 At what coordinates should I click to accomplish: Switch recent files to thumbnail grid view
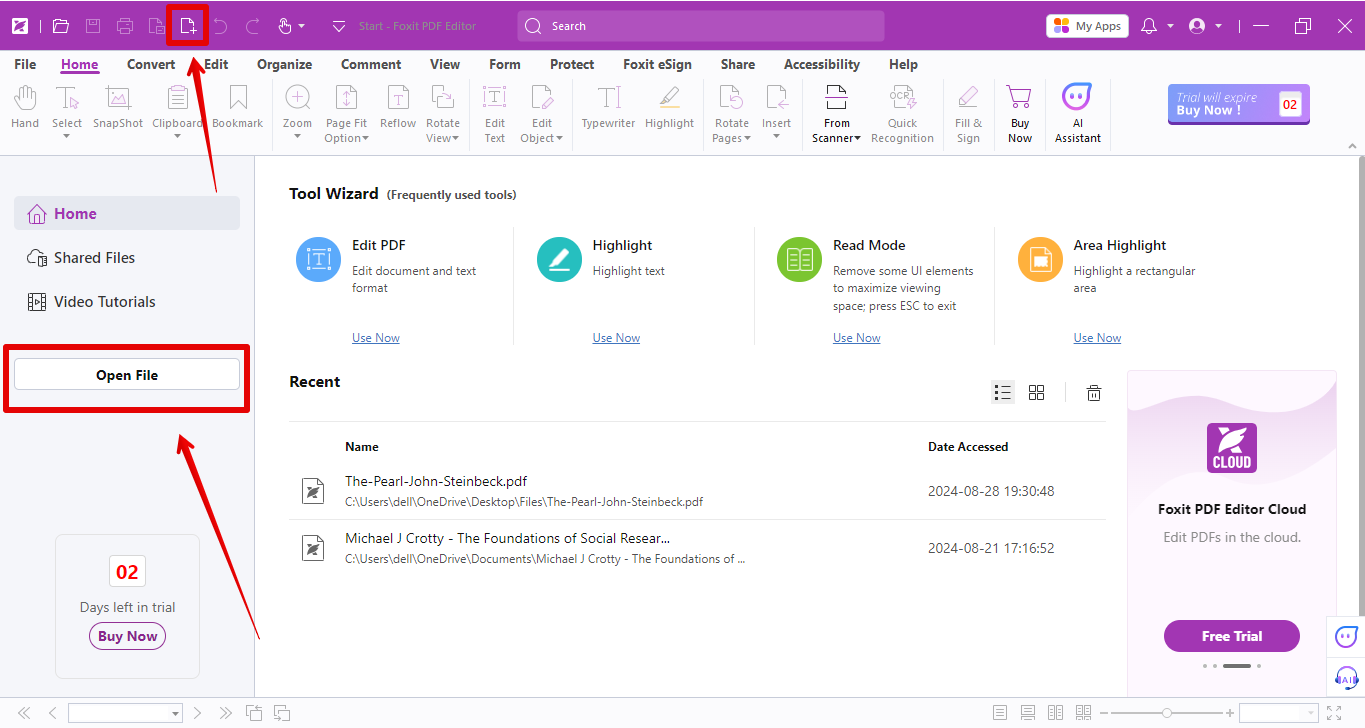[1036, 393]
